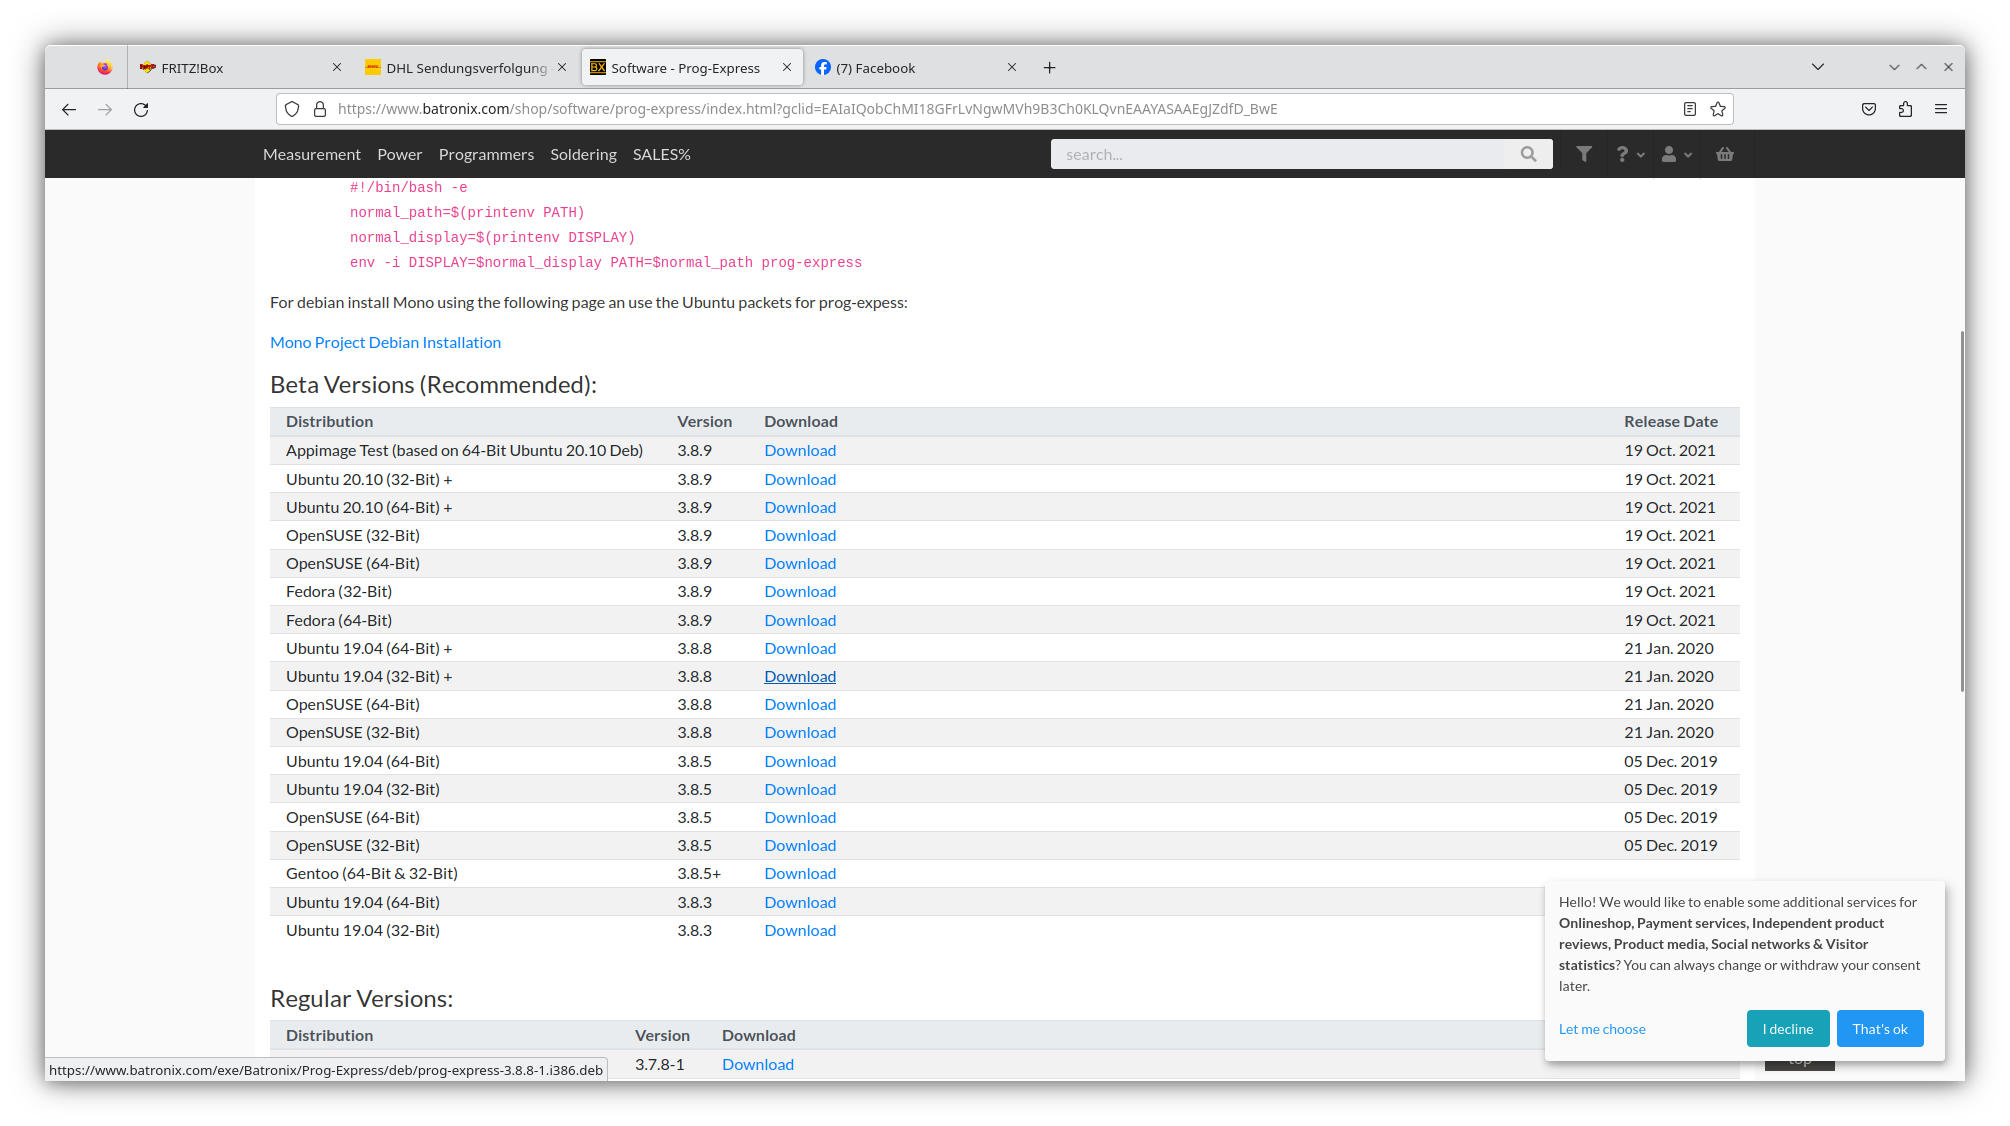Viewport: 2010px width, 1126px height.
Task: Open the shopping basket icon
Action: pos(1725,155)
